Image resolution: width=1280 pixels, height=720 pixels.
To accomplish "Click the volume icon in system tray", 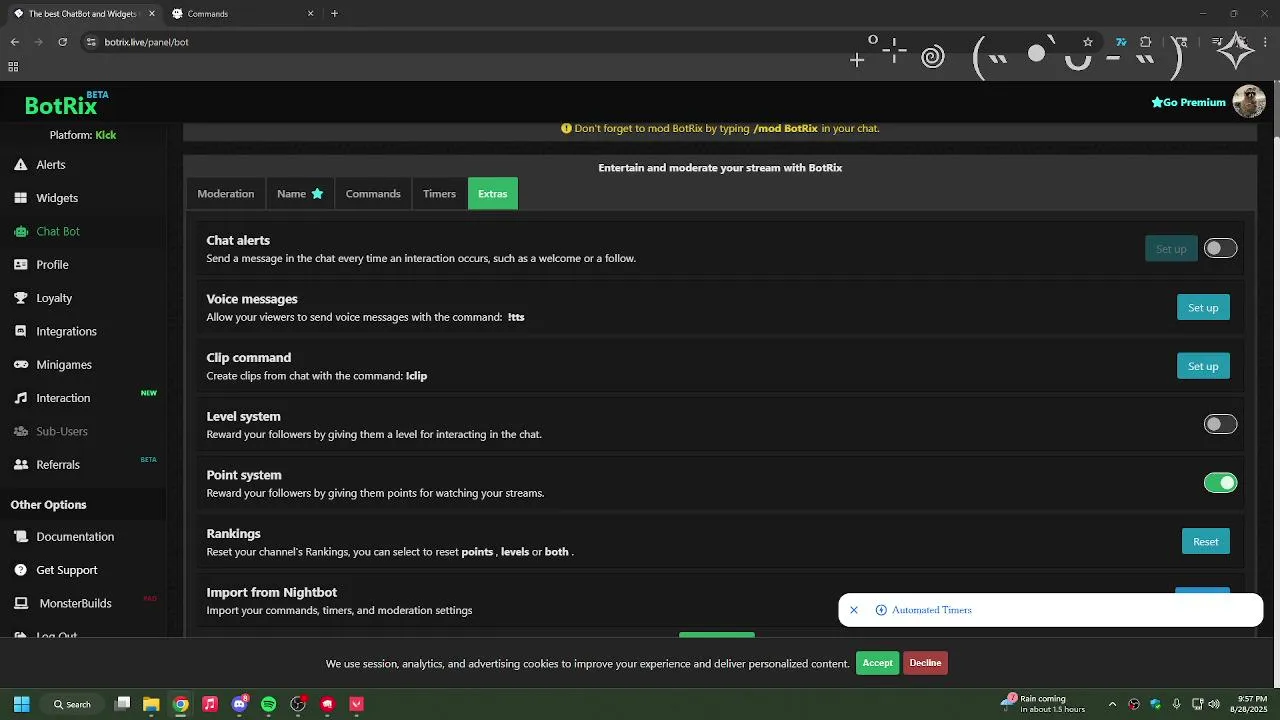I will pos(1214,704).
